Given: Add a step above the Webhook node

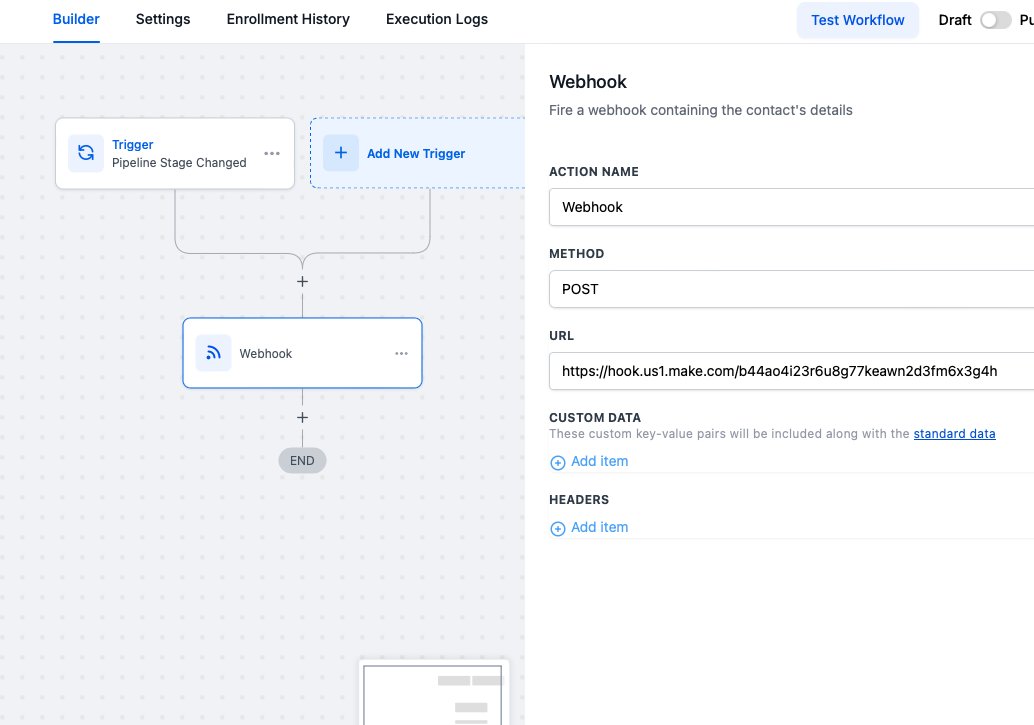Looking at the screenshot, I should coord(302,282).
